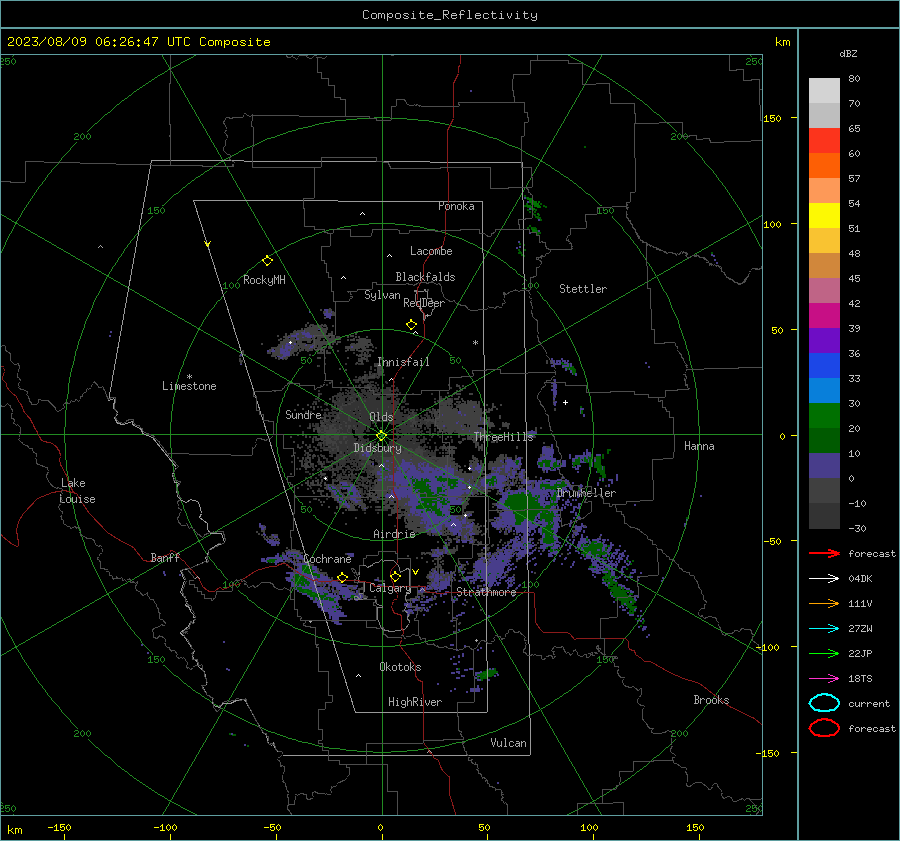Click the green echo cell near Drumheller
Screen dimensions: 900x841
pyautogui.click(x=522, y=507)
